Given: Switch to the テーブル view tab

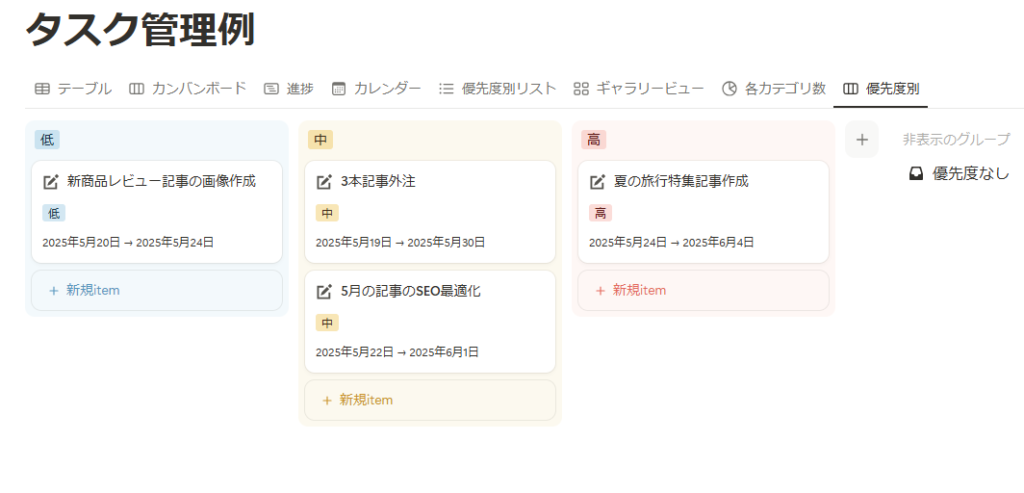Looking at the screenshot, I should pyautogui.click(x=73, y=89).
